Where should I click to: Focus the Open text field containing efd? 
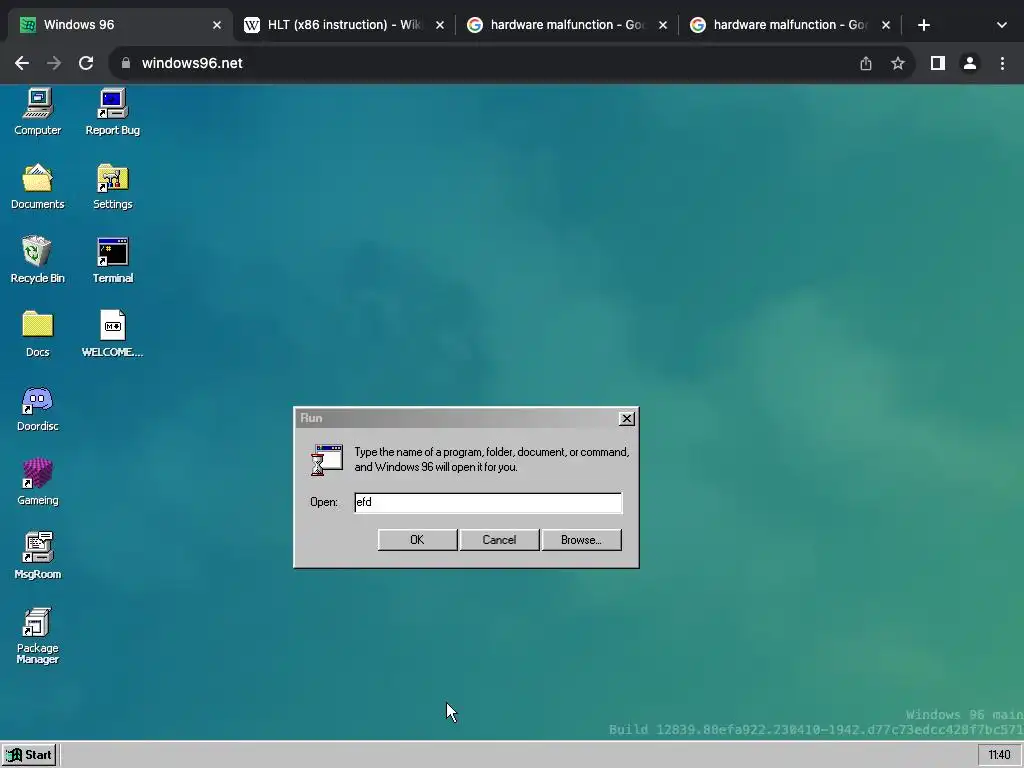tap(488, 502)
